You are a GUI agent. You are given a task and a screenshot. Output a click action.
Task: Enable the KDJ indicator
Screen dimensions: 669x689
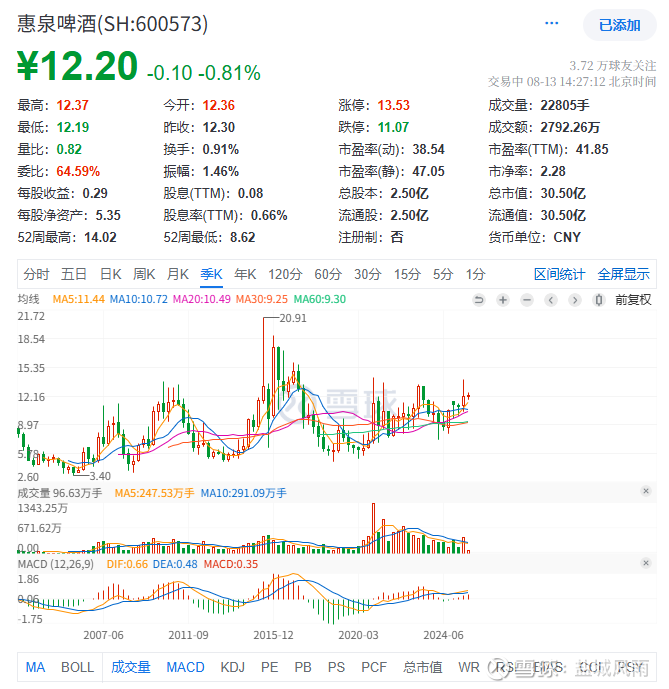233,667
